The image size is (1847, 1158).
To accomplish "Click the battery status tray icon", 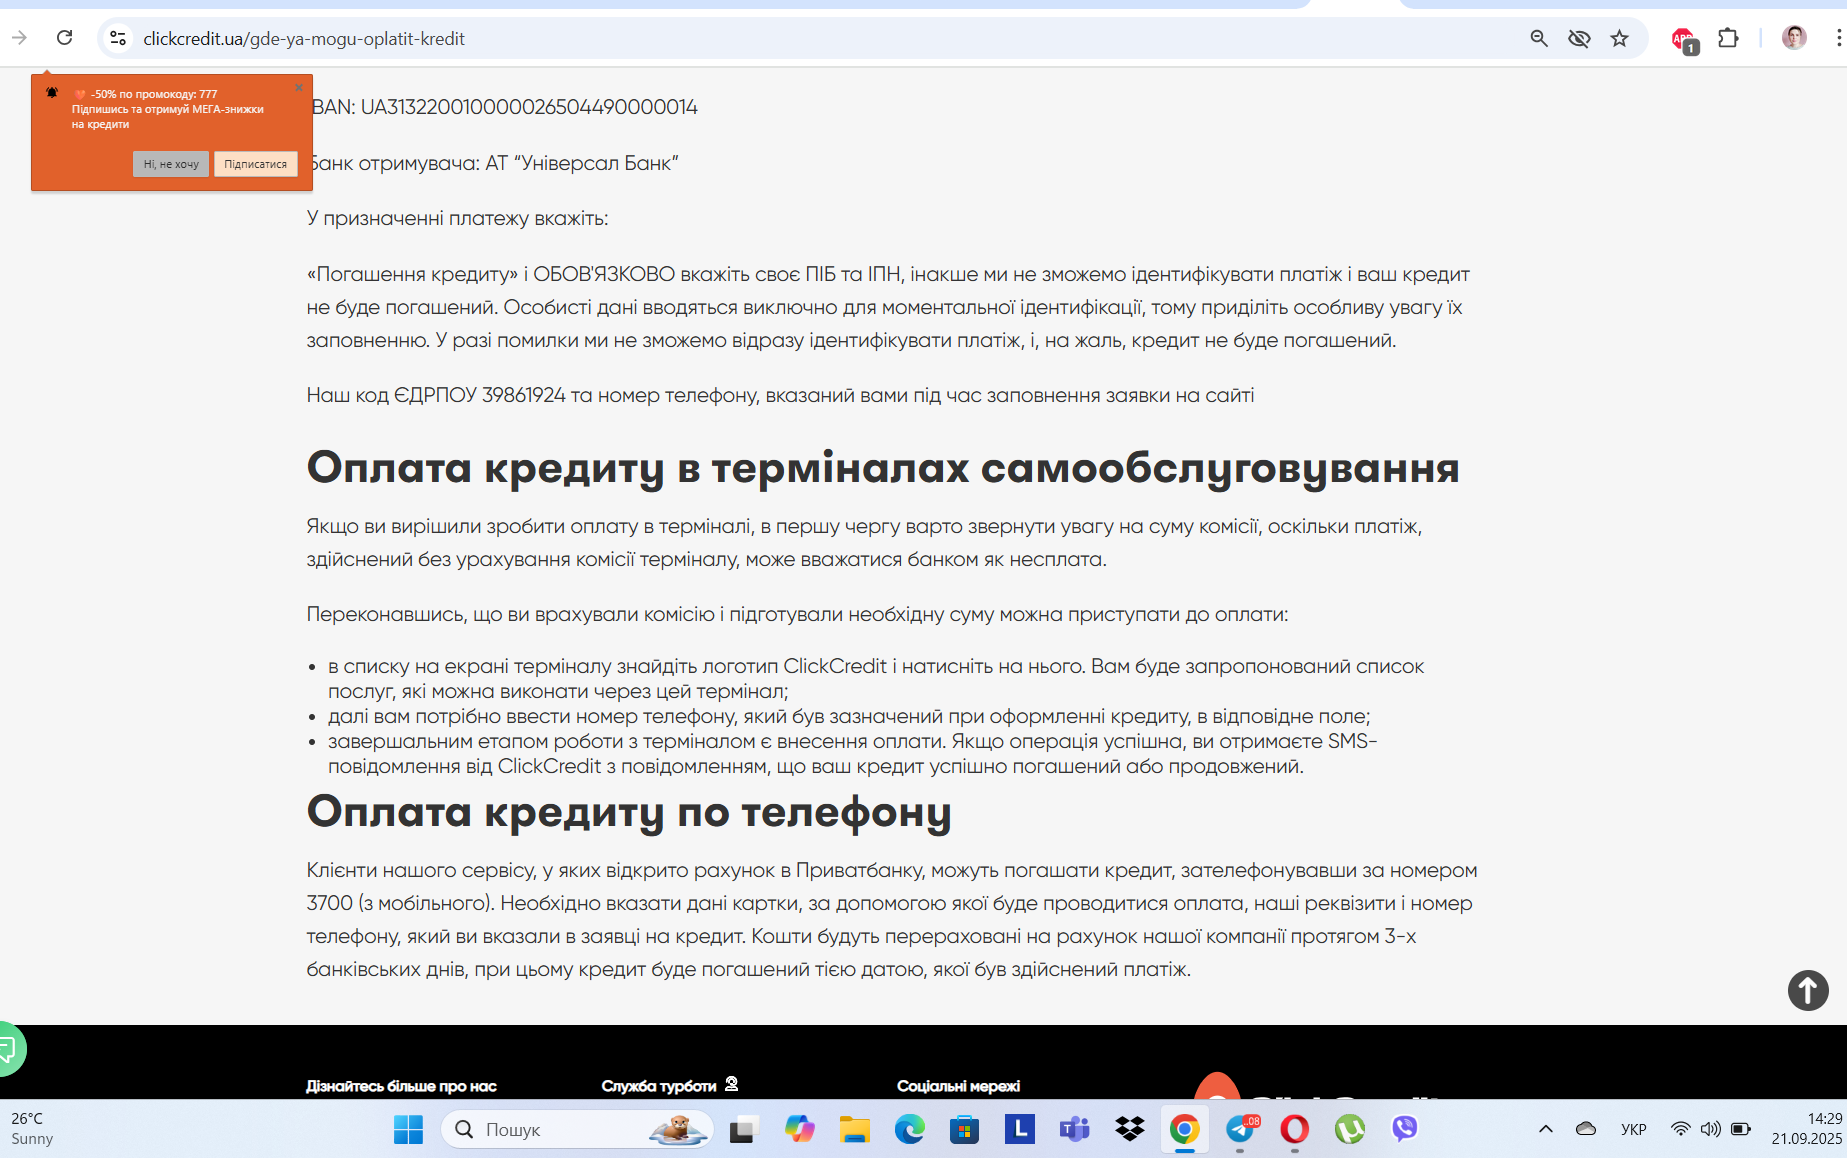I will (x=1740, y=1130).
